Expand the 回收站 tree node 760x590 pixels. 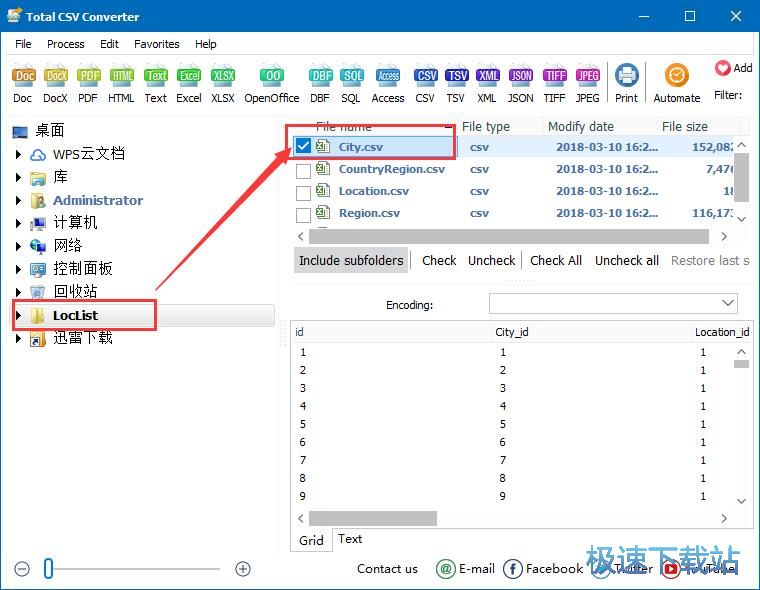tap(18, 292)
